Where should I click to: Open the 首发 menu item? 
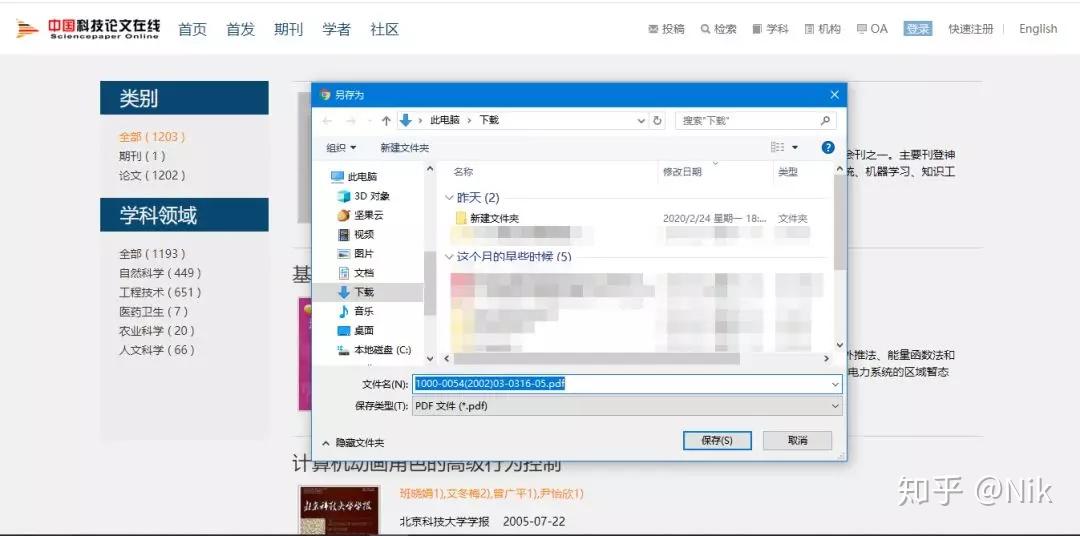tap(240, 29)
